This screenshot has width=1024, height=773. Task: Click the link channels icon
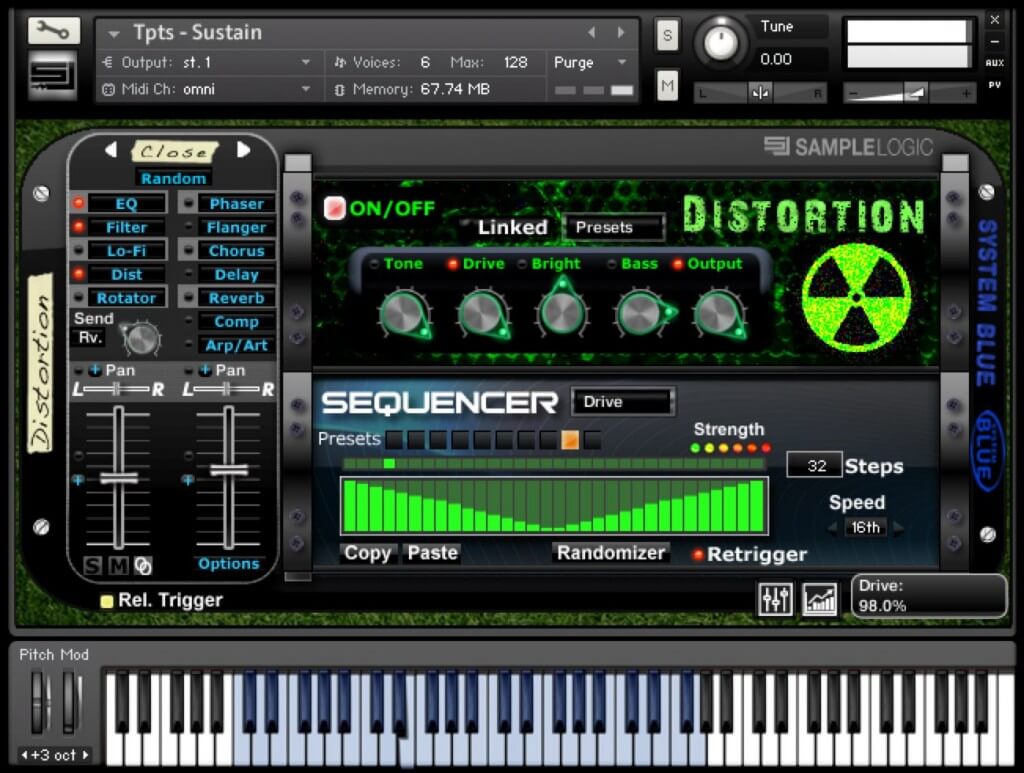point(142,565)
